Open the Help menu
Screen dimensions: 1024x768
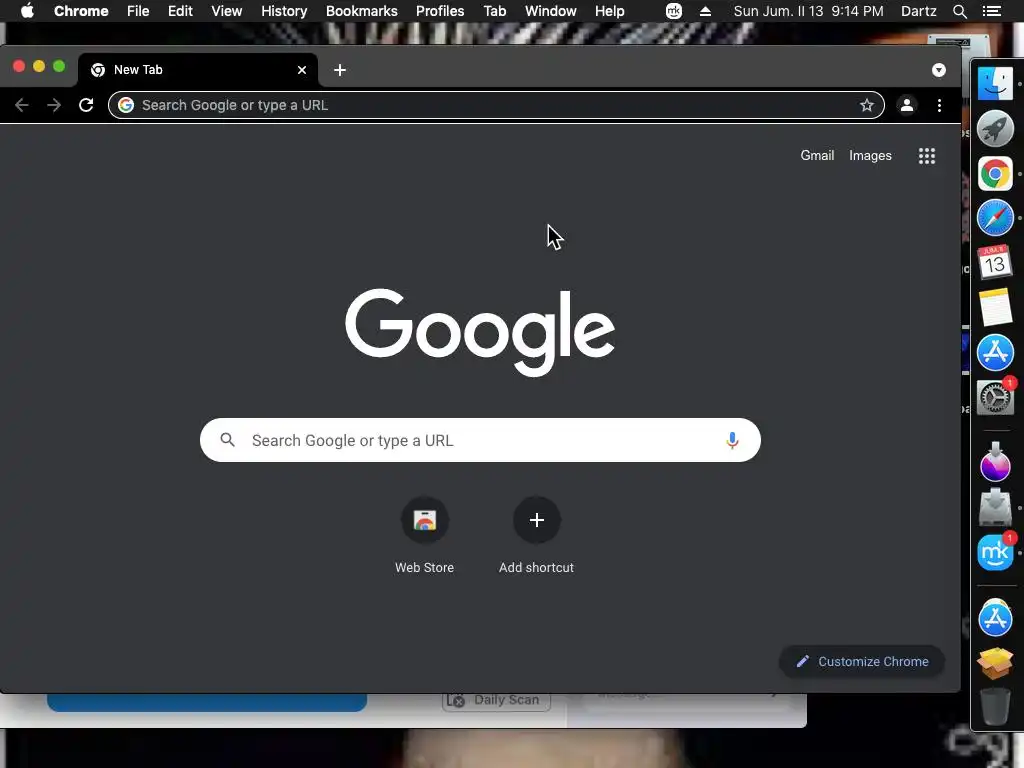point(609,11)
